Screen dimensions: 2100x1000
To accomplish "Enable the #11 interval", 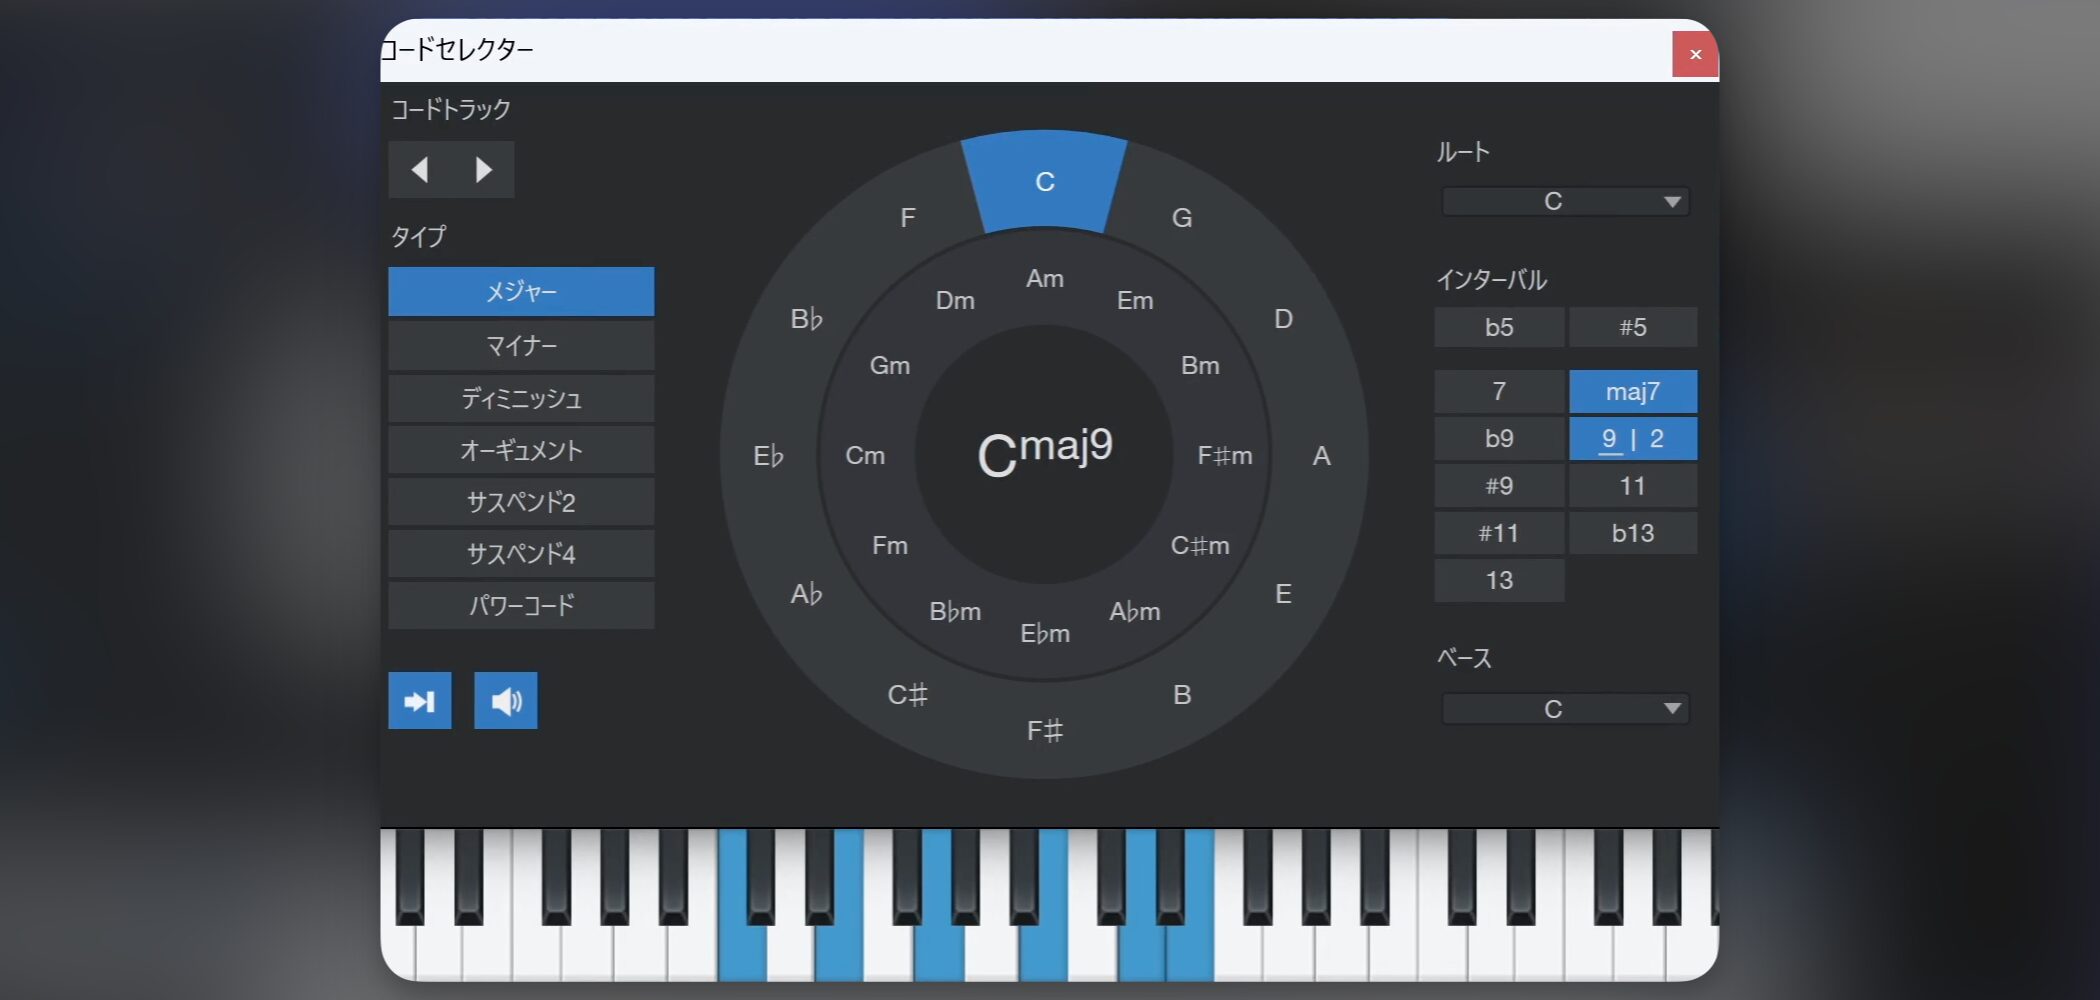I will tap(1498, 534).
